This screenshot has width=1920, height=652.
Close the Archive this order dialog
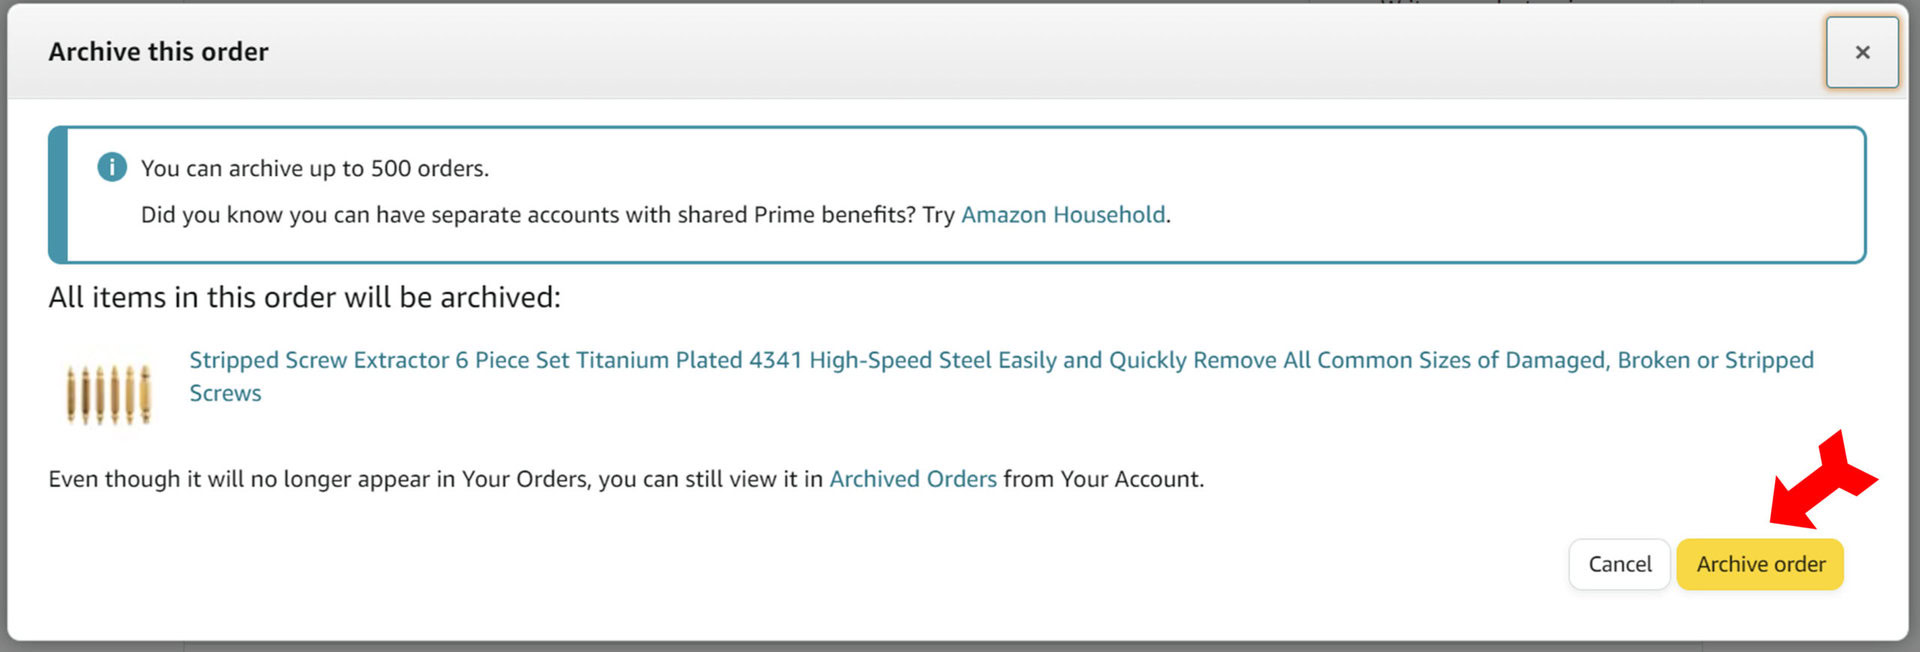(1861, 52)
